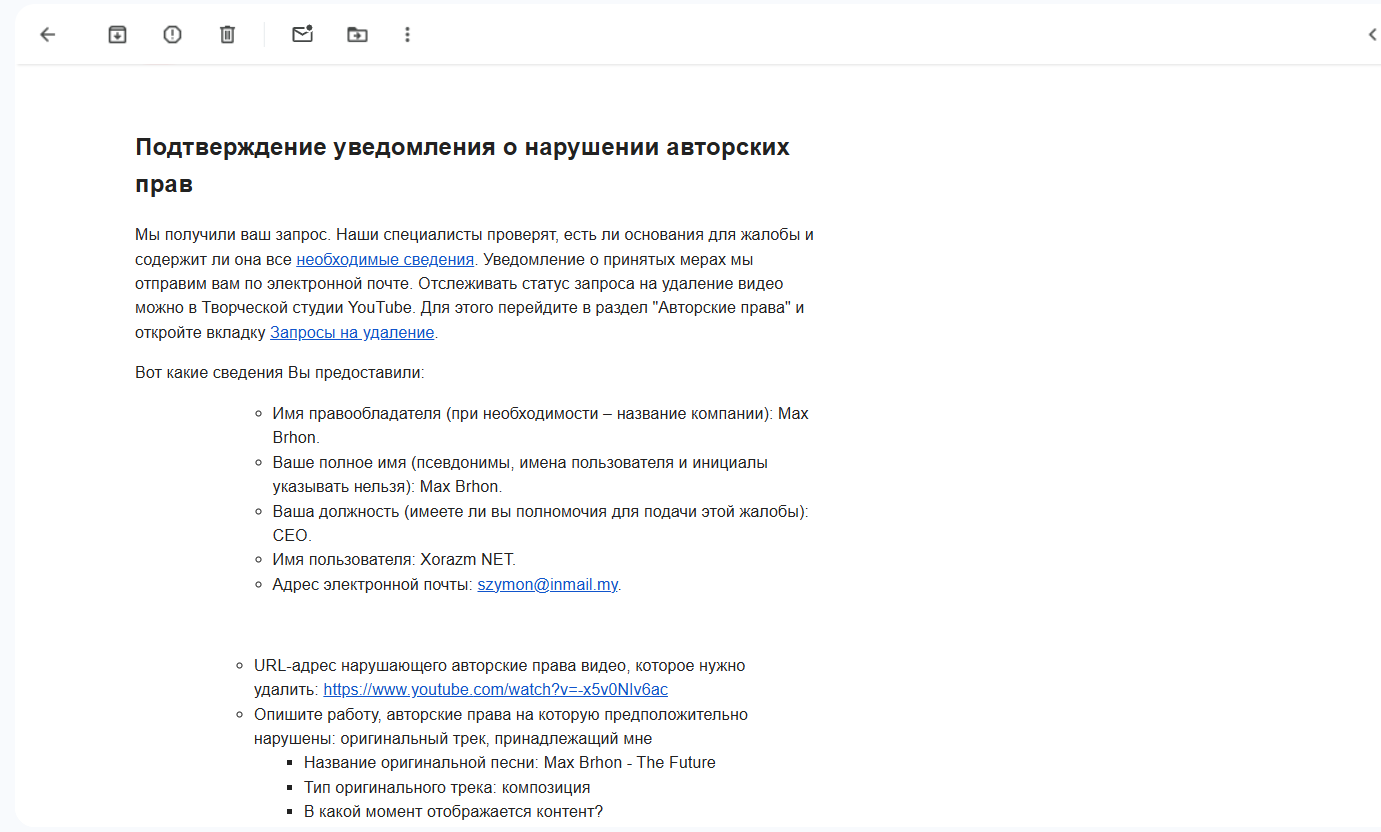The width and height of the screenshot is (1381, 832).
Task: Open the YouTube video URL link
Action: click(495, 690)
